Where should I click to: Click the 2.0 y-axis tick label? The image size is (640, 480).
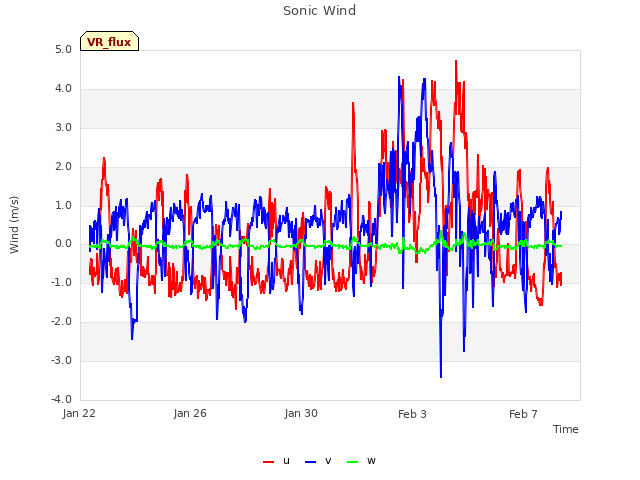pyautogui.click(x=63, y=167)
